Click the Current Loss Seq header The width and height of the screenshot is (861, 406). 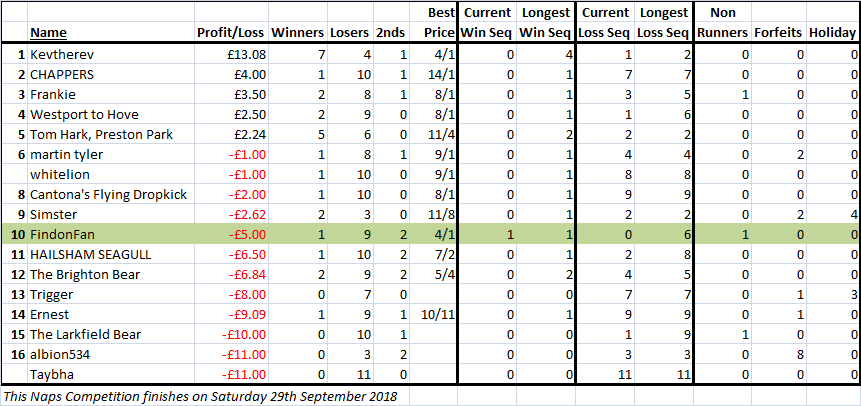(605, 23)
